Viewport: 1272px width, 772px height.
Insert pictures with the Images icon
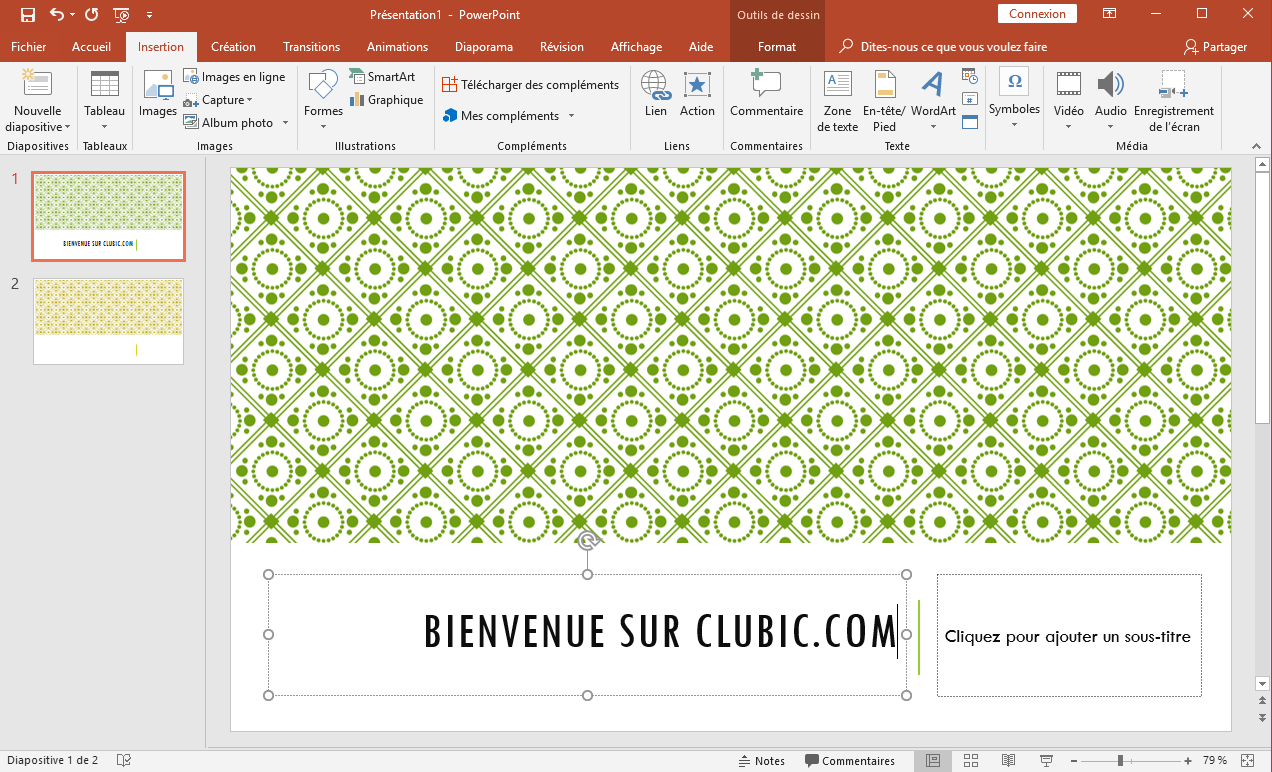[158, 85]
